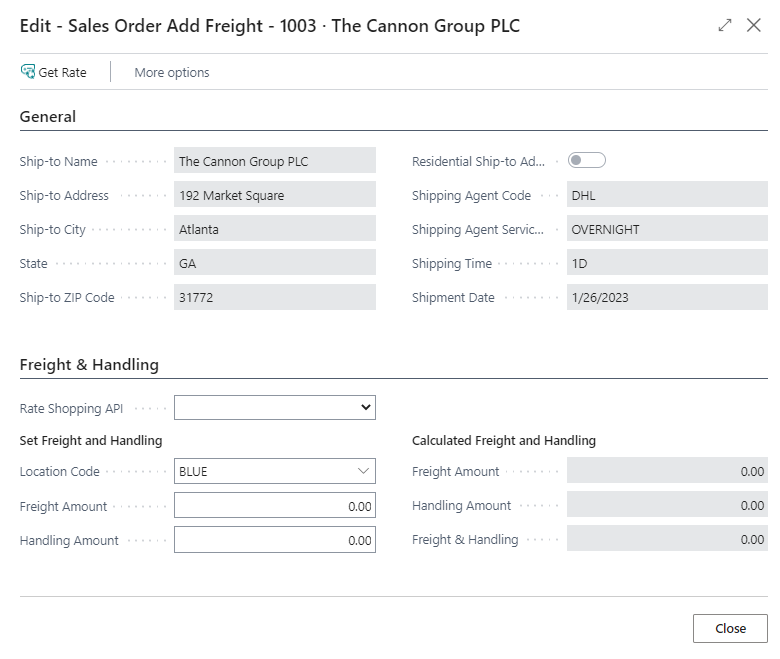Expand the dialog to full screen
The height and width of the screenshot is (659, 780).
click(725, 26)
